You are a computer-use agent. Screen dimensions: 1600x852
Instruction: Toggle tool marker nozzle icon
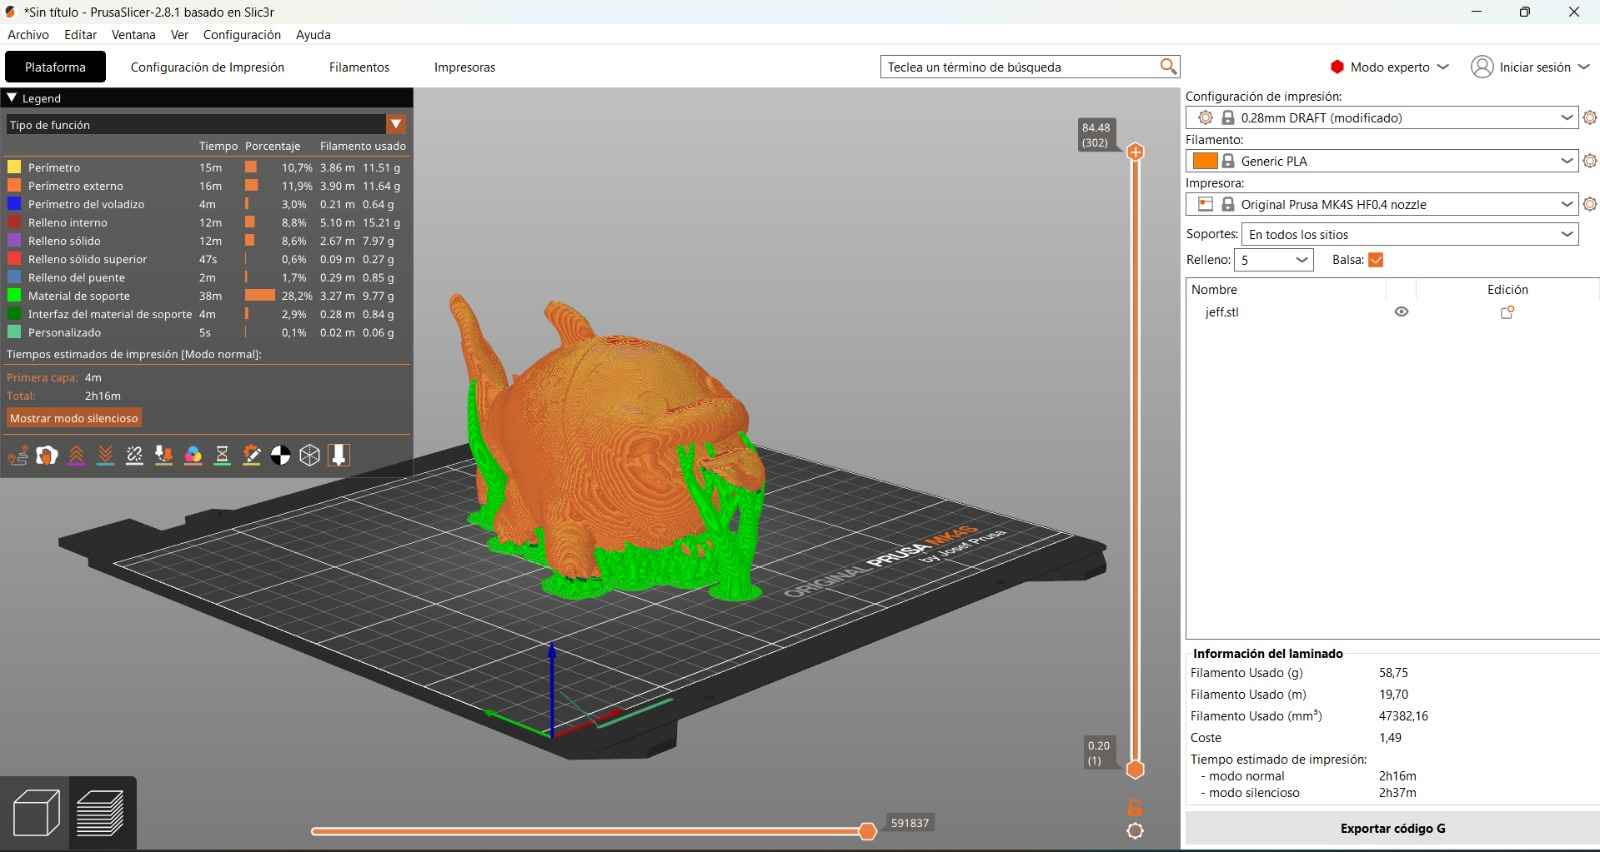[x=339, y=456]
